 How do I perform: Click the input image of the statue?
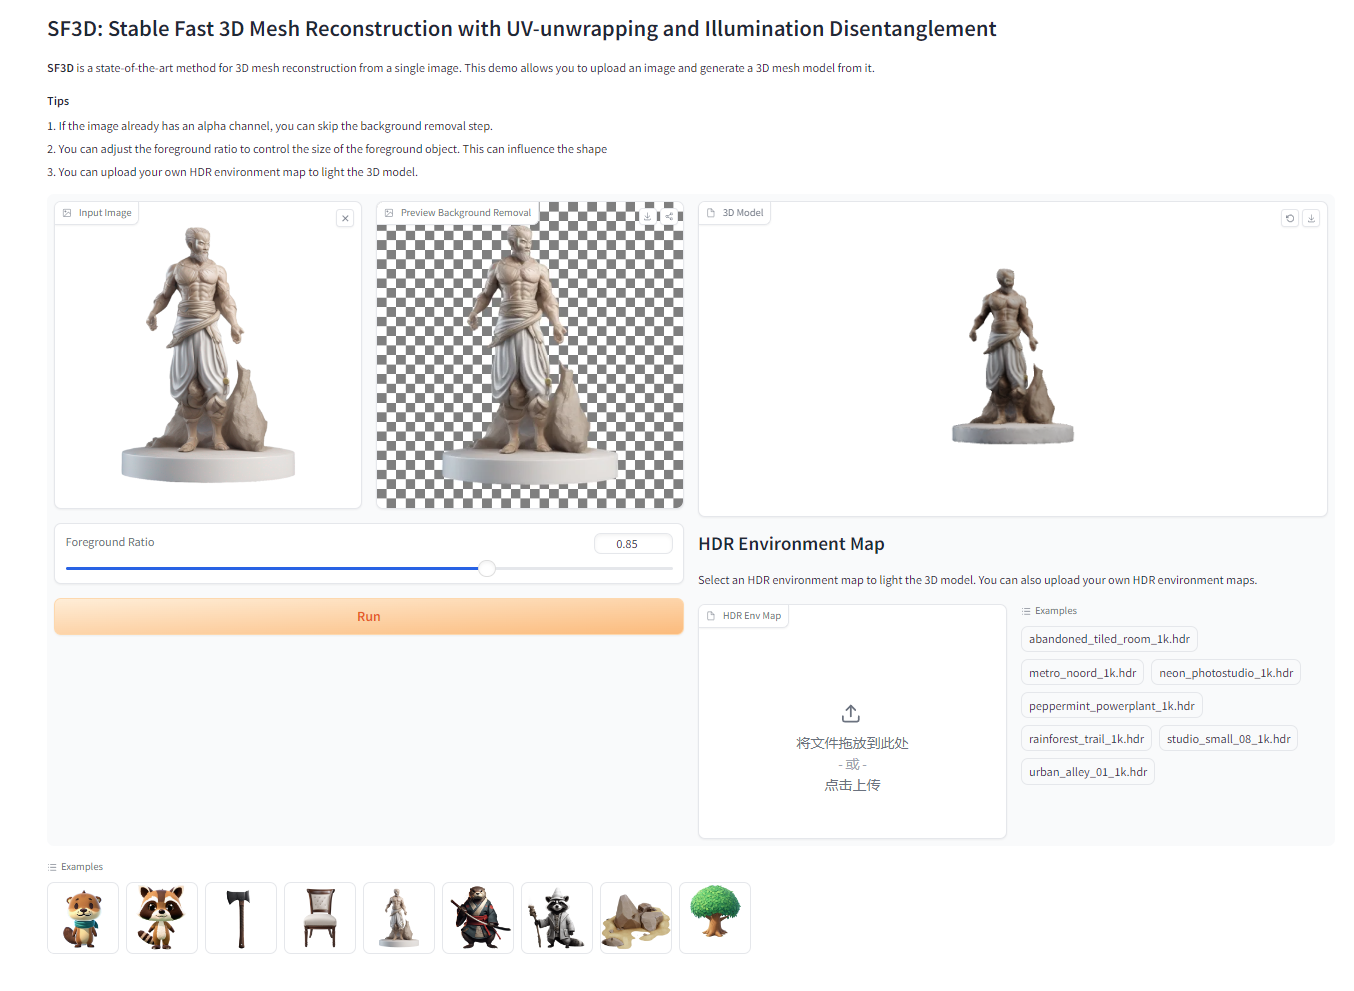point(208,355)
